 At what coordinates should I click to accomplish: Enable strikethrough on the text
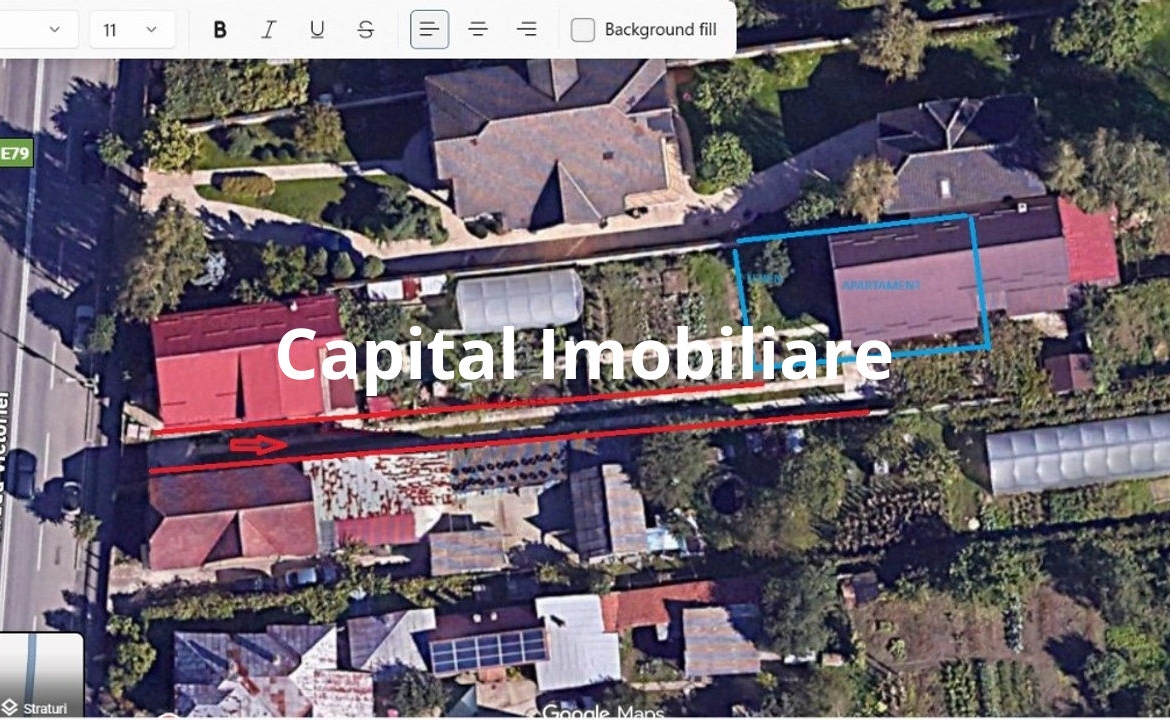366,30
